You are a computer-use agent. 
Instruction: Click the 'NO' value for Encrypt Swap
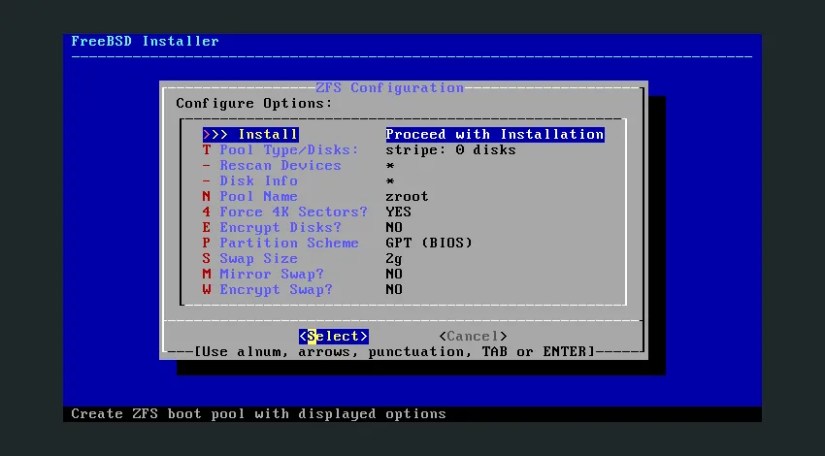click(394, 290)
